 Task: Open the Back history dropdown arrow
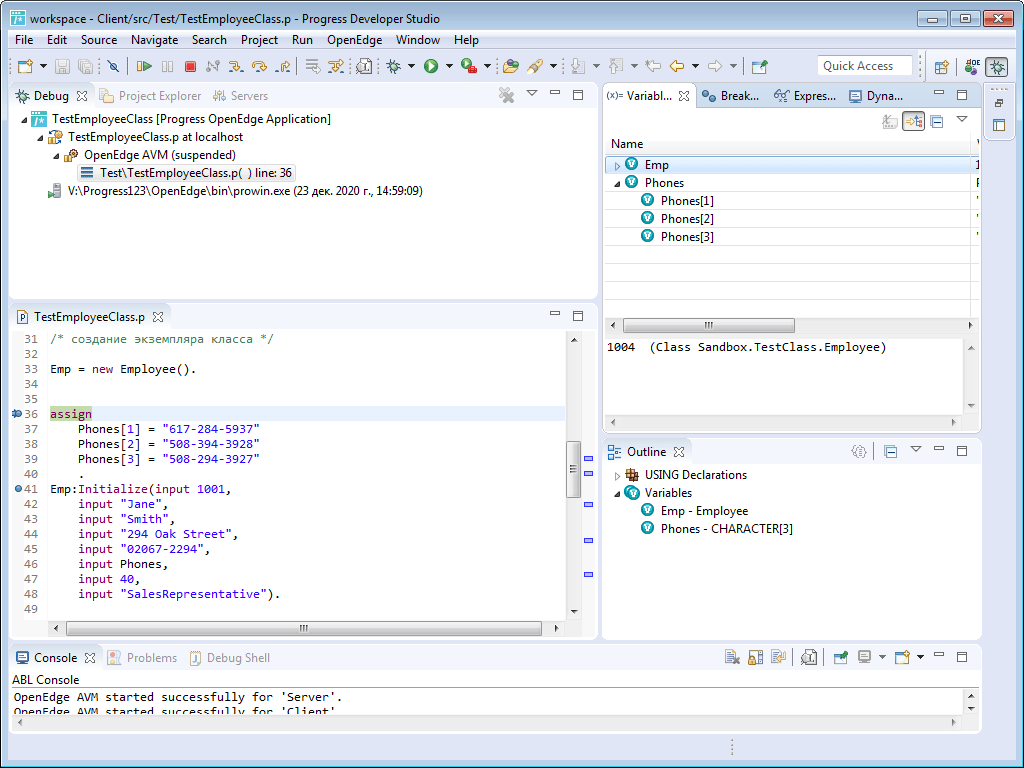tap(695, 66)
